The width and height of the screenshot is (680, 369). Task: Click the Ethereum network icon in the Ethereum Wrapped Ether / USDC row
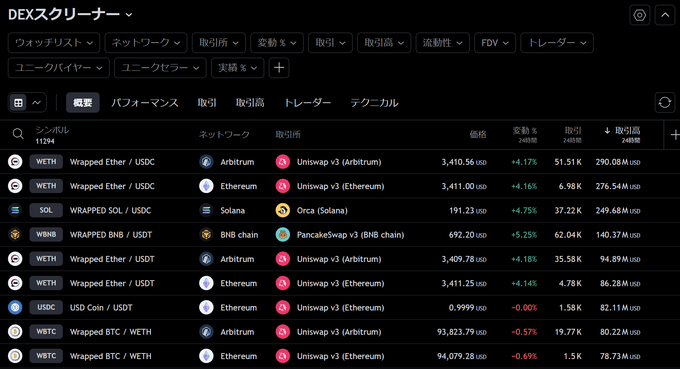[x=206, y=186]
